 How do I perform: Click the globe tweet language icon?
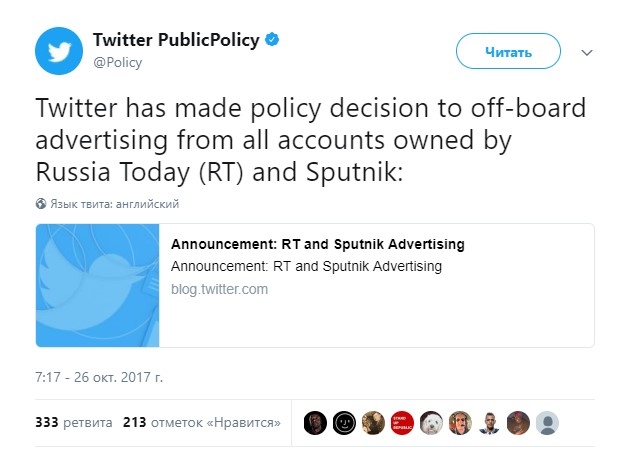tap(41, 204)
